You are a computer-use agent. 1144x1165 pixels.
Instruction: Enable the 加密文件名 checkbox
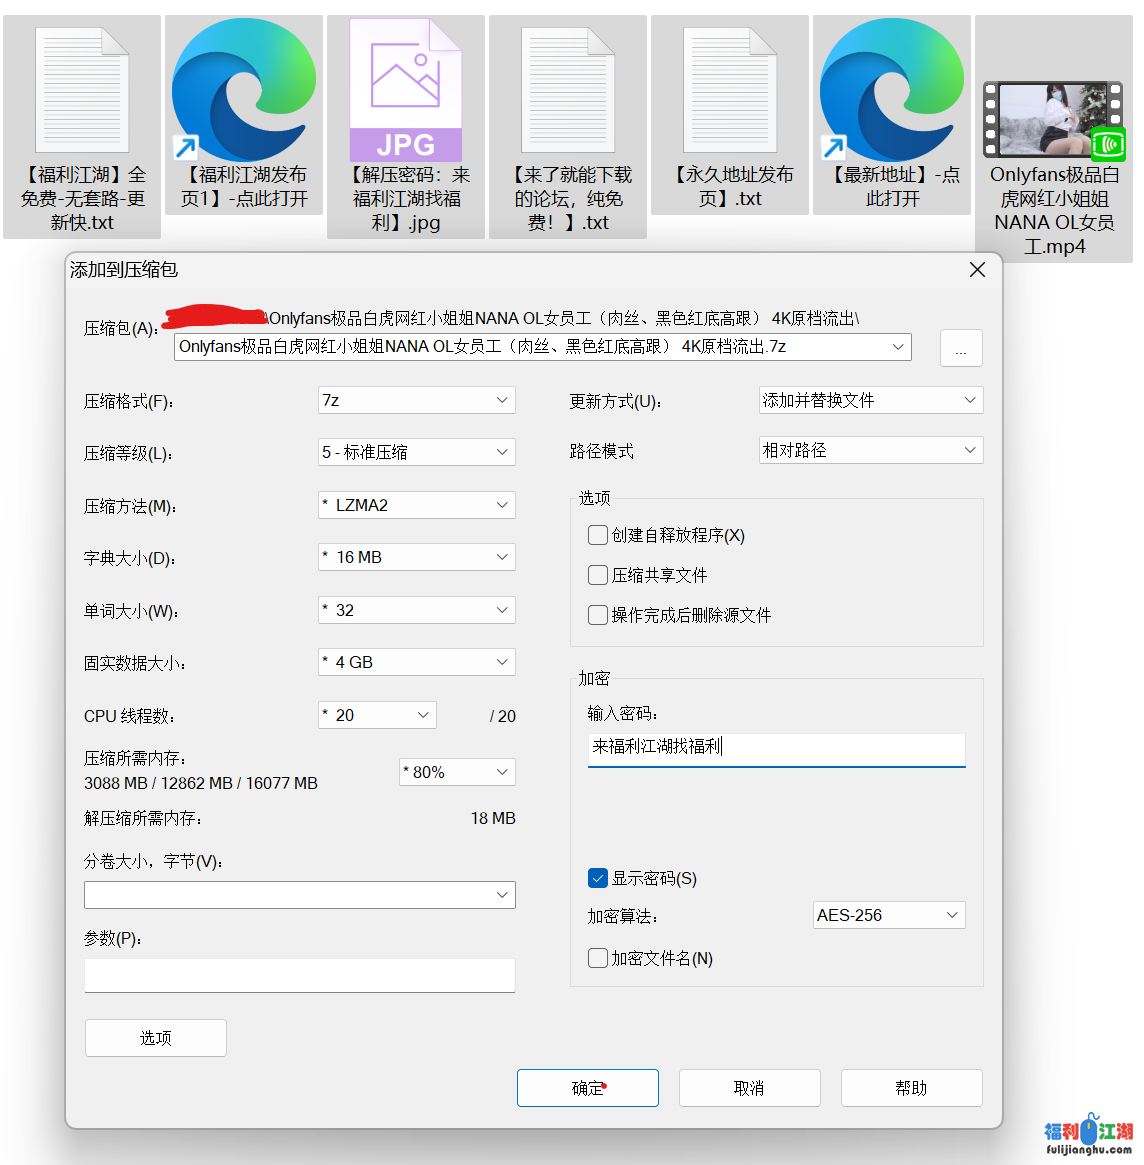(598, 958)
